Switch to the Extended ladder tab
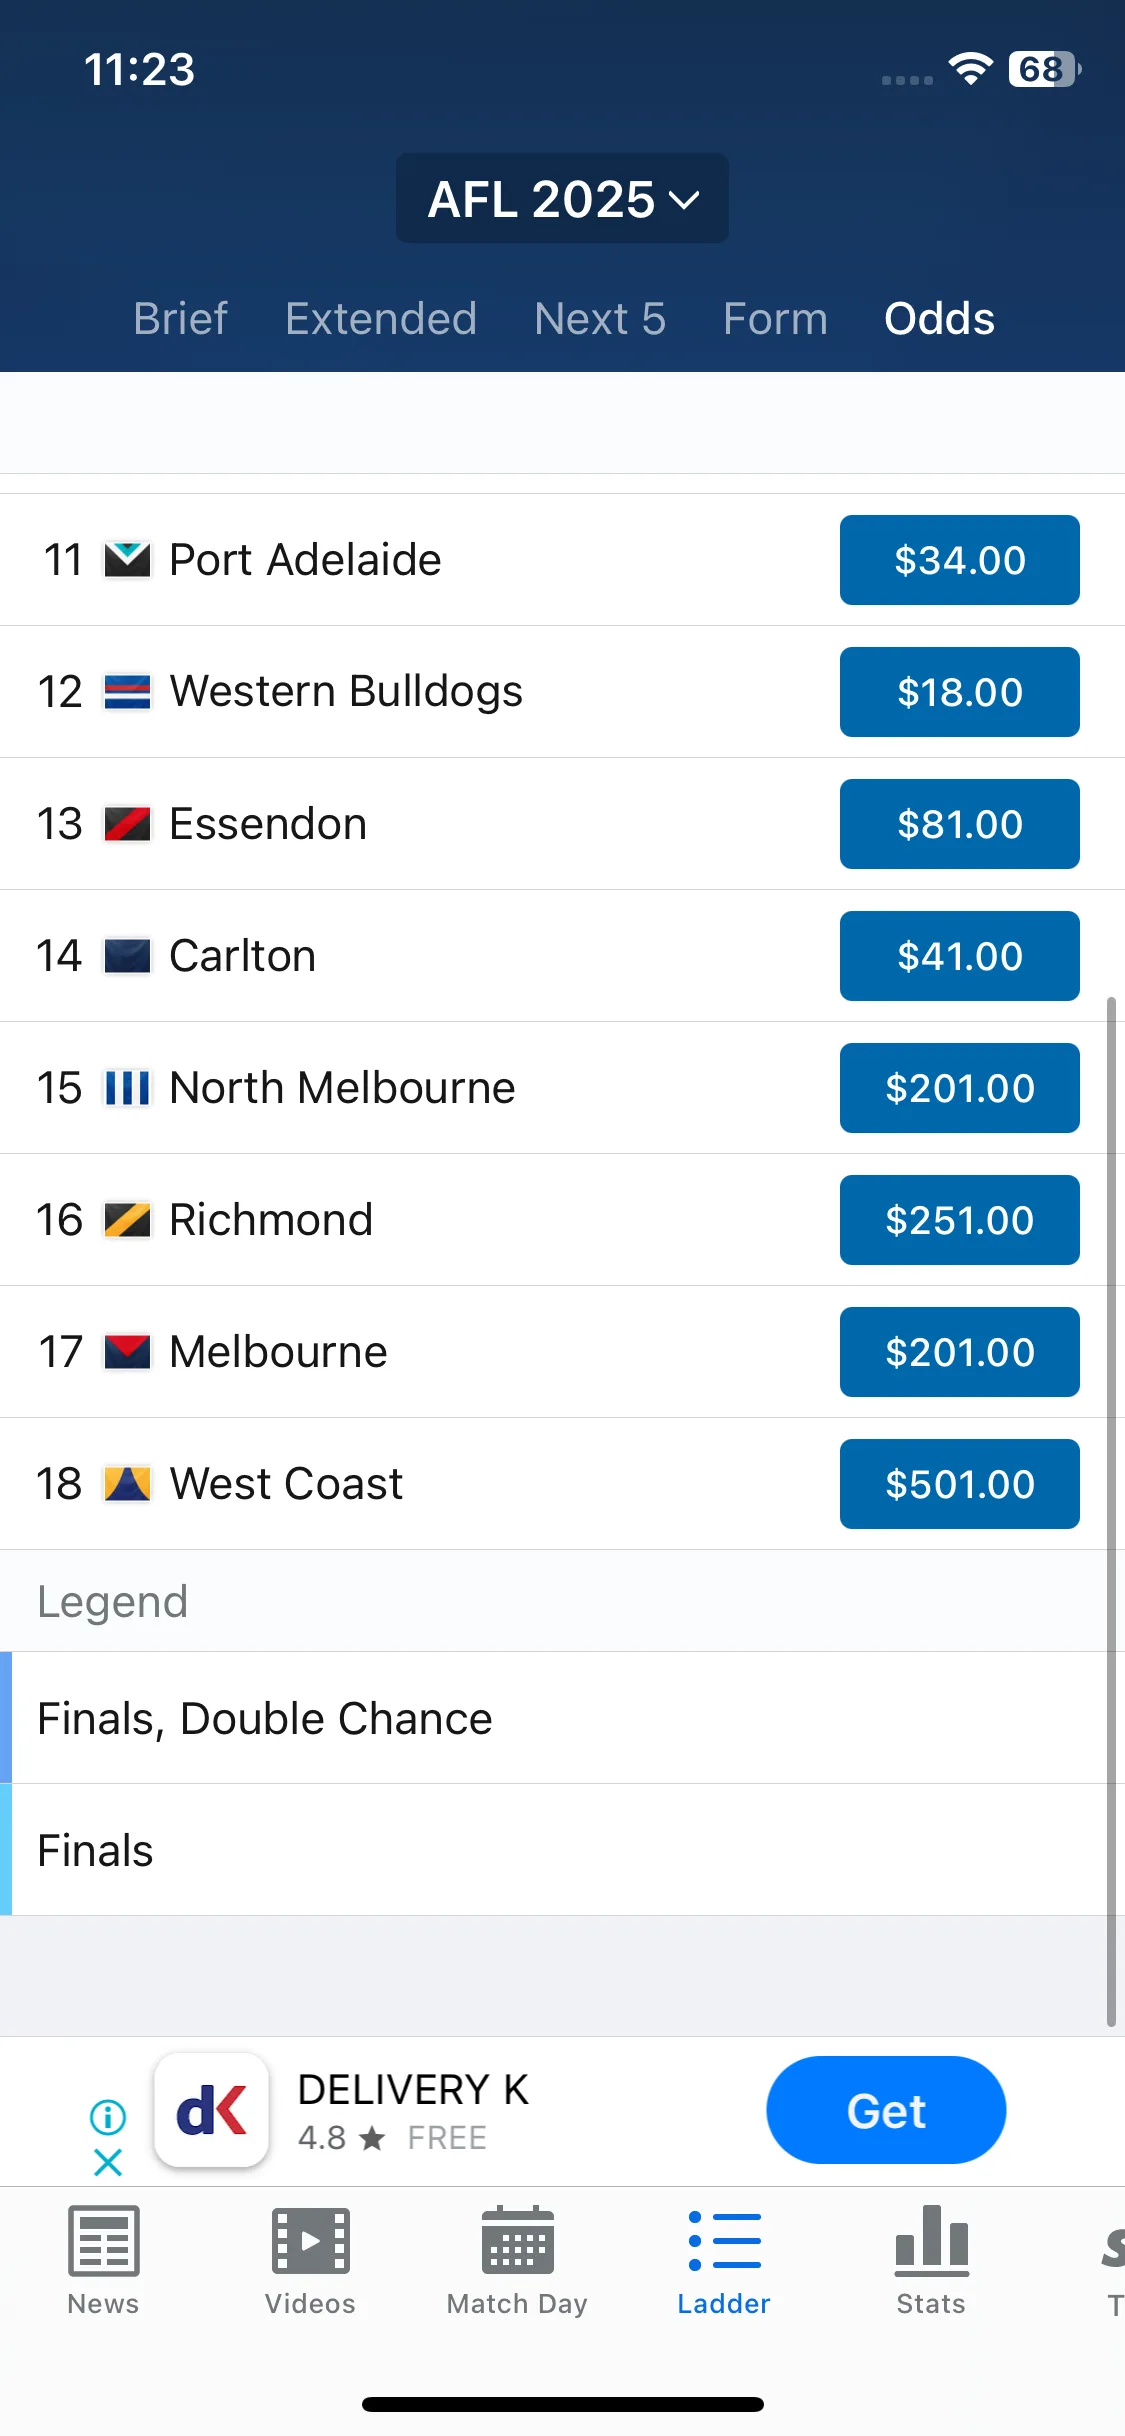 coord(381,319)
